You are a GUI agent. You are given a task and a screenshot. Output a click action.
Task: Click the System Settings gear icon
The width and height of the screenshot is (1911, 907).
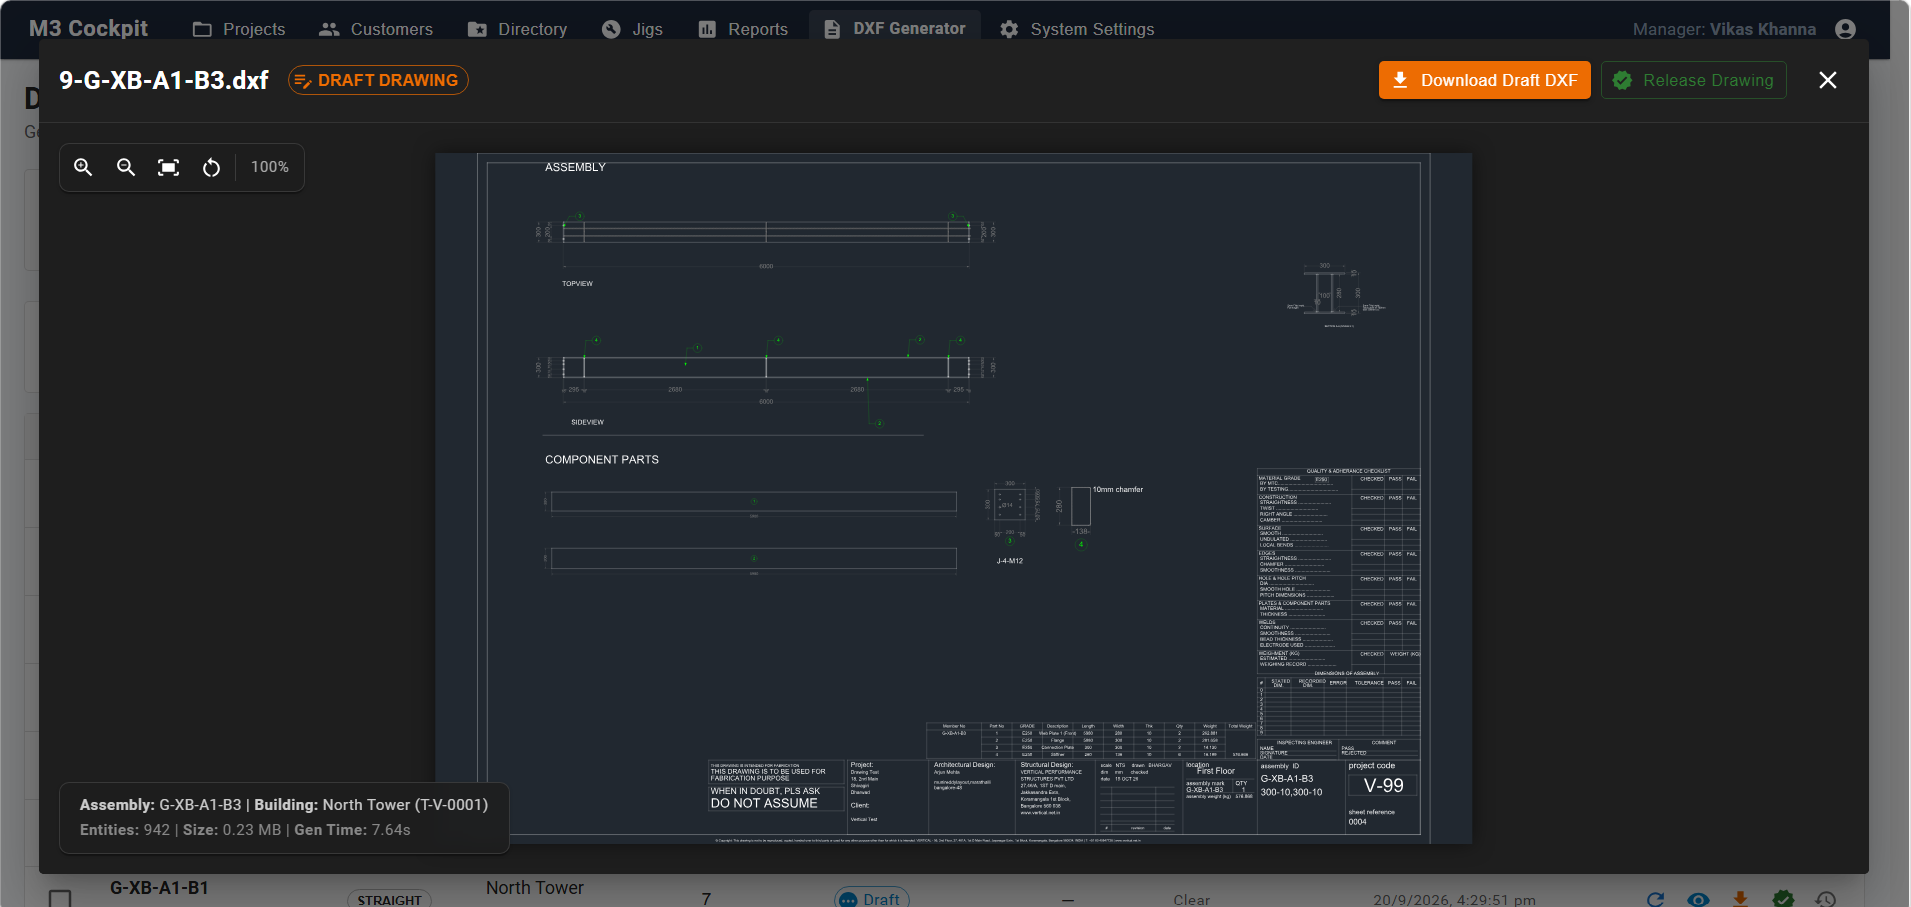click(1009, 29)
